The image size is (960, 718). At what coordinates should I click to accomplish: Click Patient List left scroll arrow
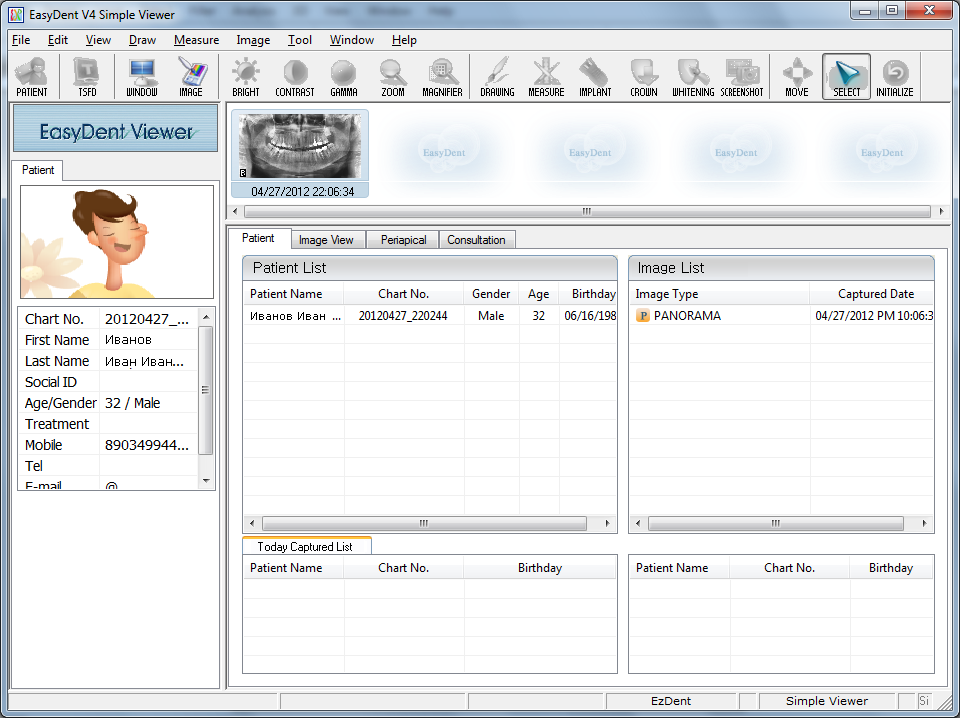(252, 523)
